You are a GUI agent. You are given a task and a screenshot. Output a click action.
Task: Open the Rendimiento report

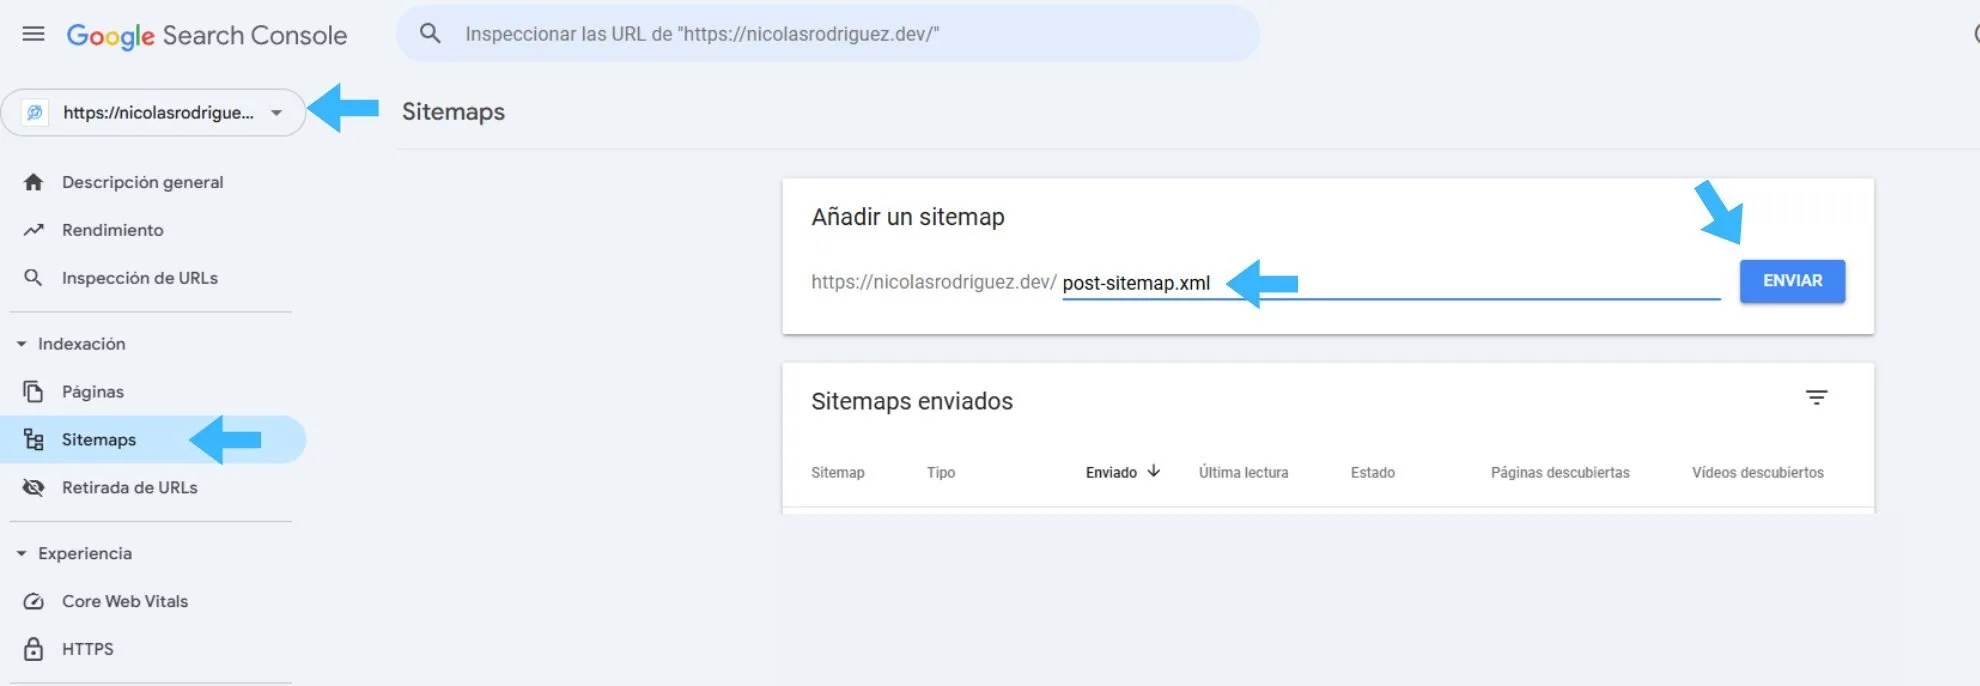pos(112,230)
